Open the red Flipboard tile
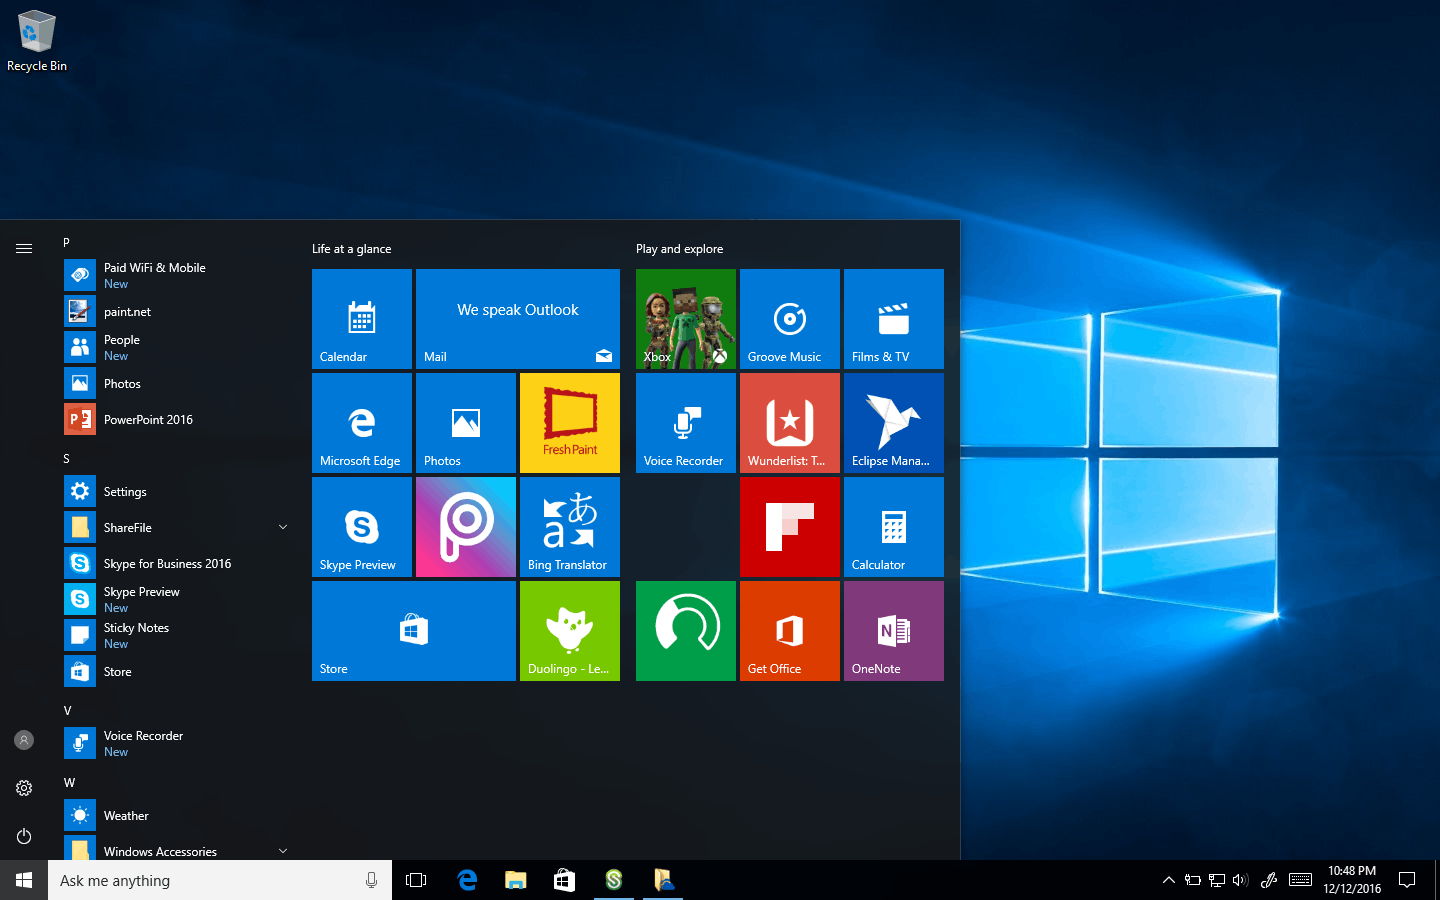This screenshot has width=1440, height=900. (x=790, y=527)
